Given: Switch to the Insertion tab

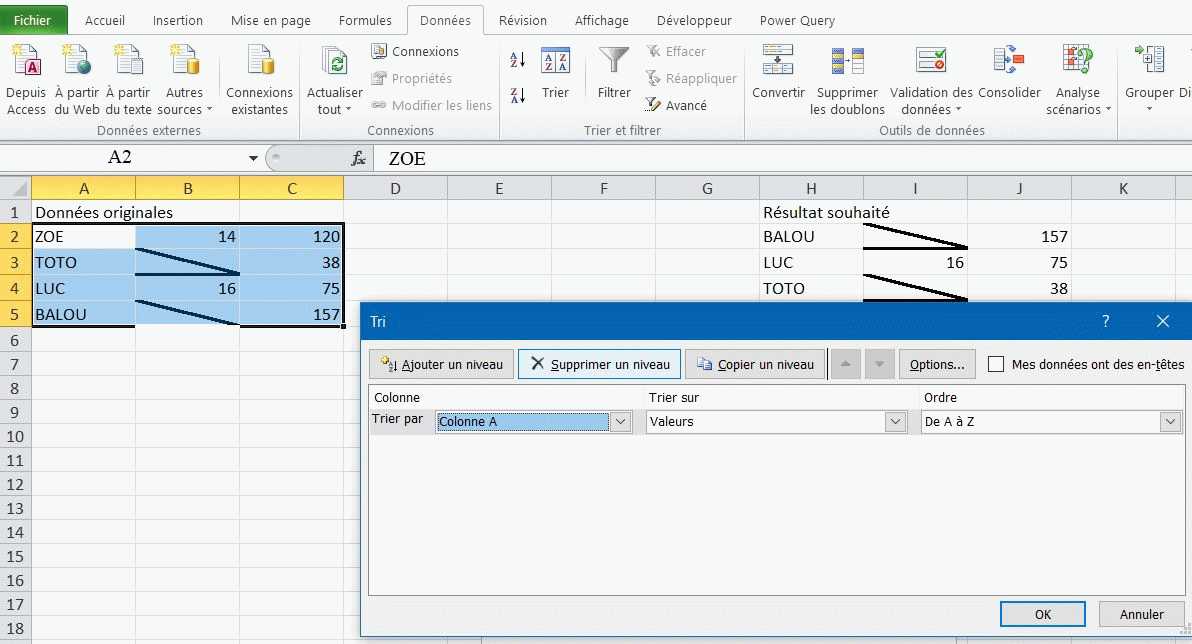Looking at the screenshot, I should (x=178, y=21).
